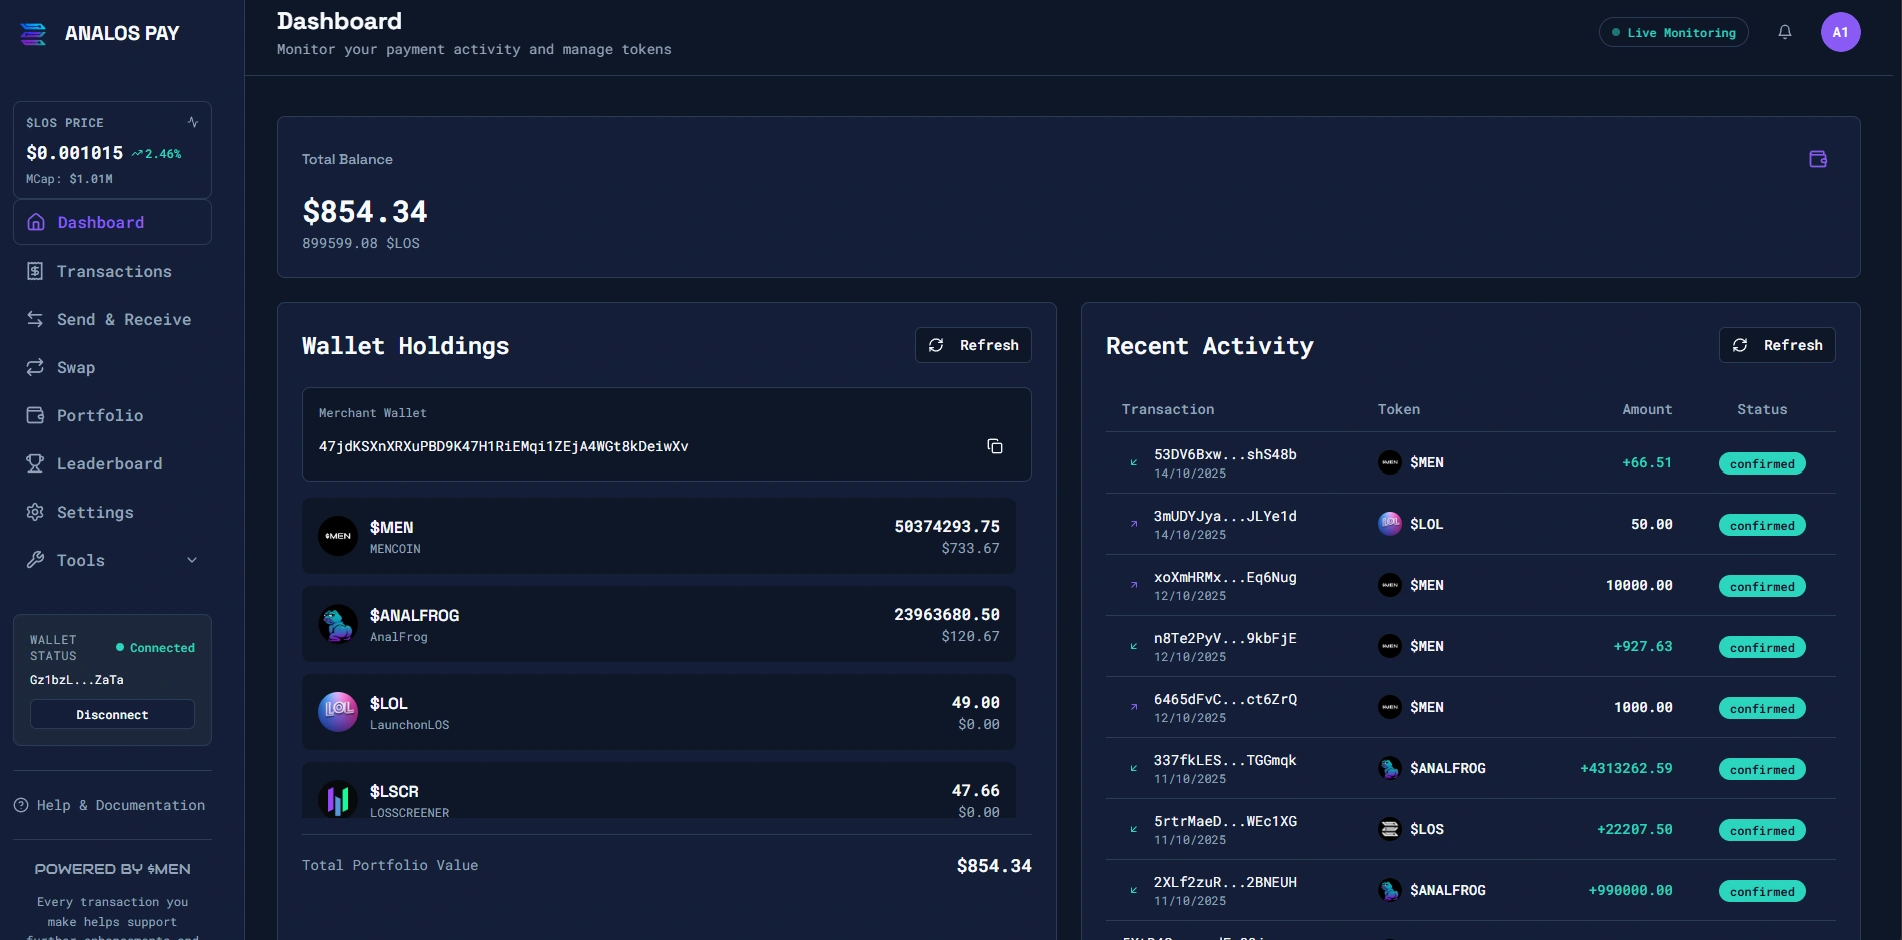The image size is (1902, 940).
Task: Click the $LOL token logo in holdings
Action: [338, 712]
